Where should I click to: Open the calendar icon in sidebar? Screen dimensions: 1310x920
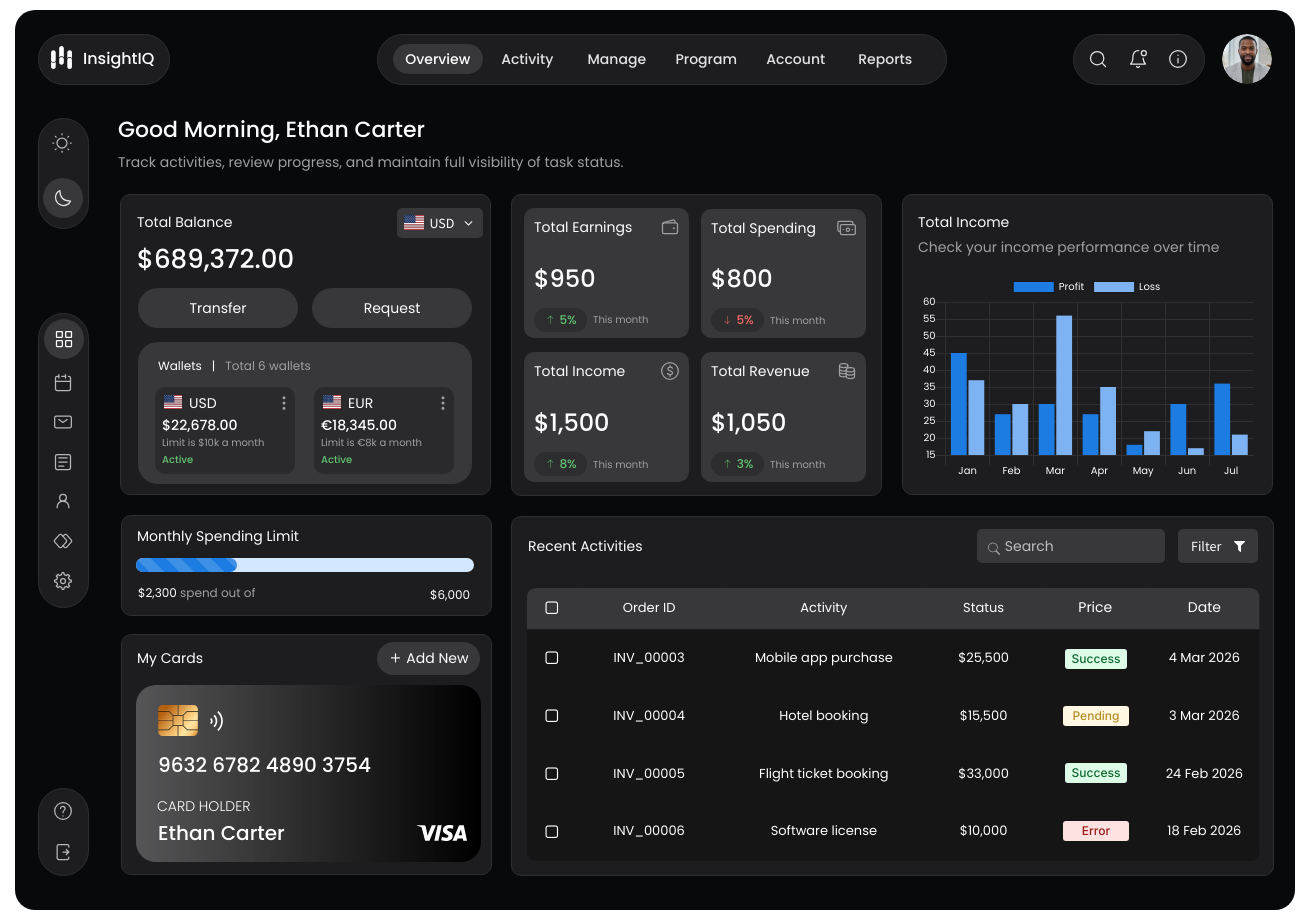click(63, 382)
